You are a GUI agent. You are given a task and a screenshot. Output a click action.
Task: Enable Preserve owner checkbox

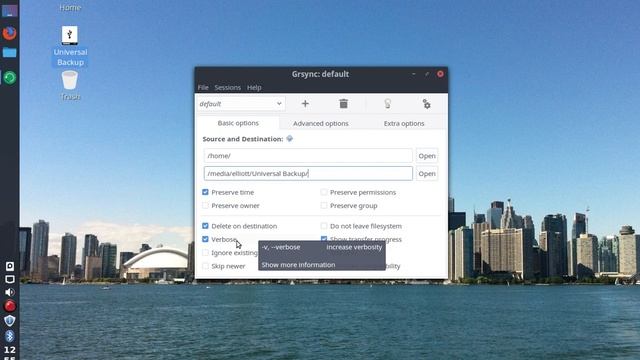coord(205,205)
